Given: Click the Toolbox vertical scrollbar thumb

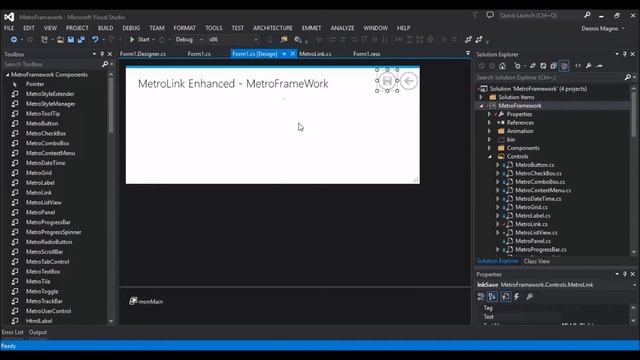Looking at the screenshot, I should coord(111,104).
